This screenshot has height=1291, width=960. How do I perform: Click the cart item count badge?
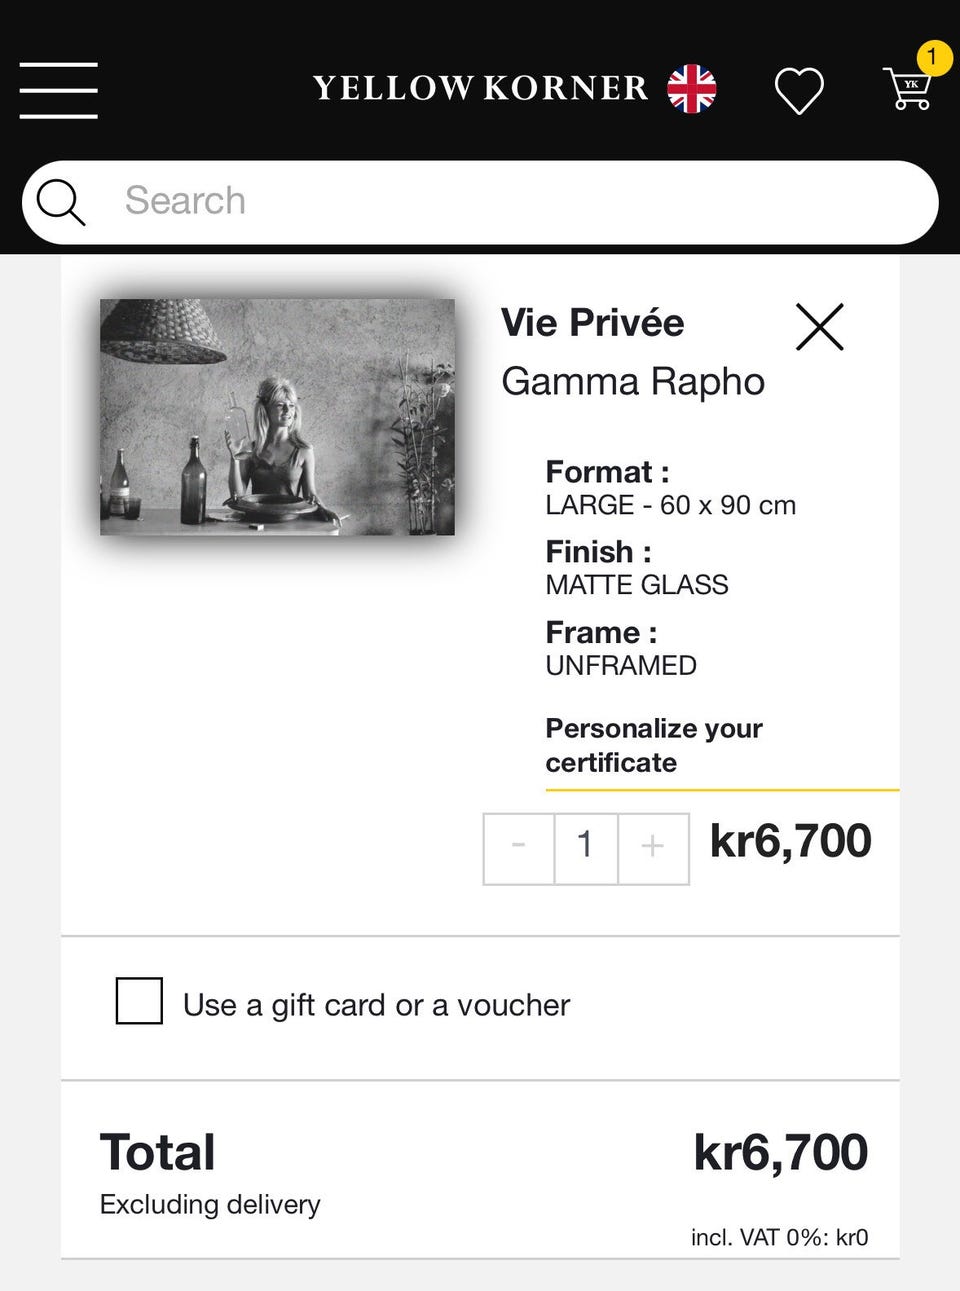pos(933,57)
